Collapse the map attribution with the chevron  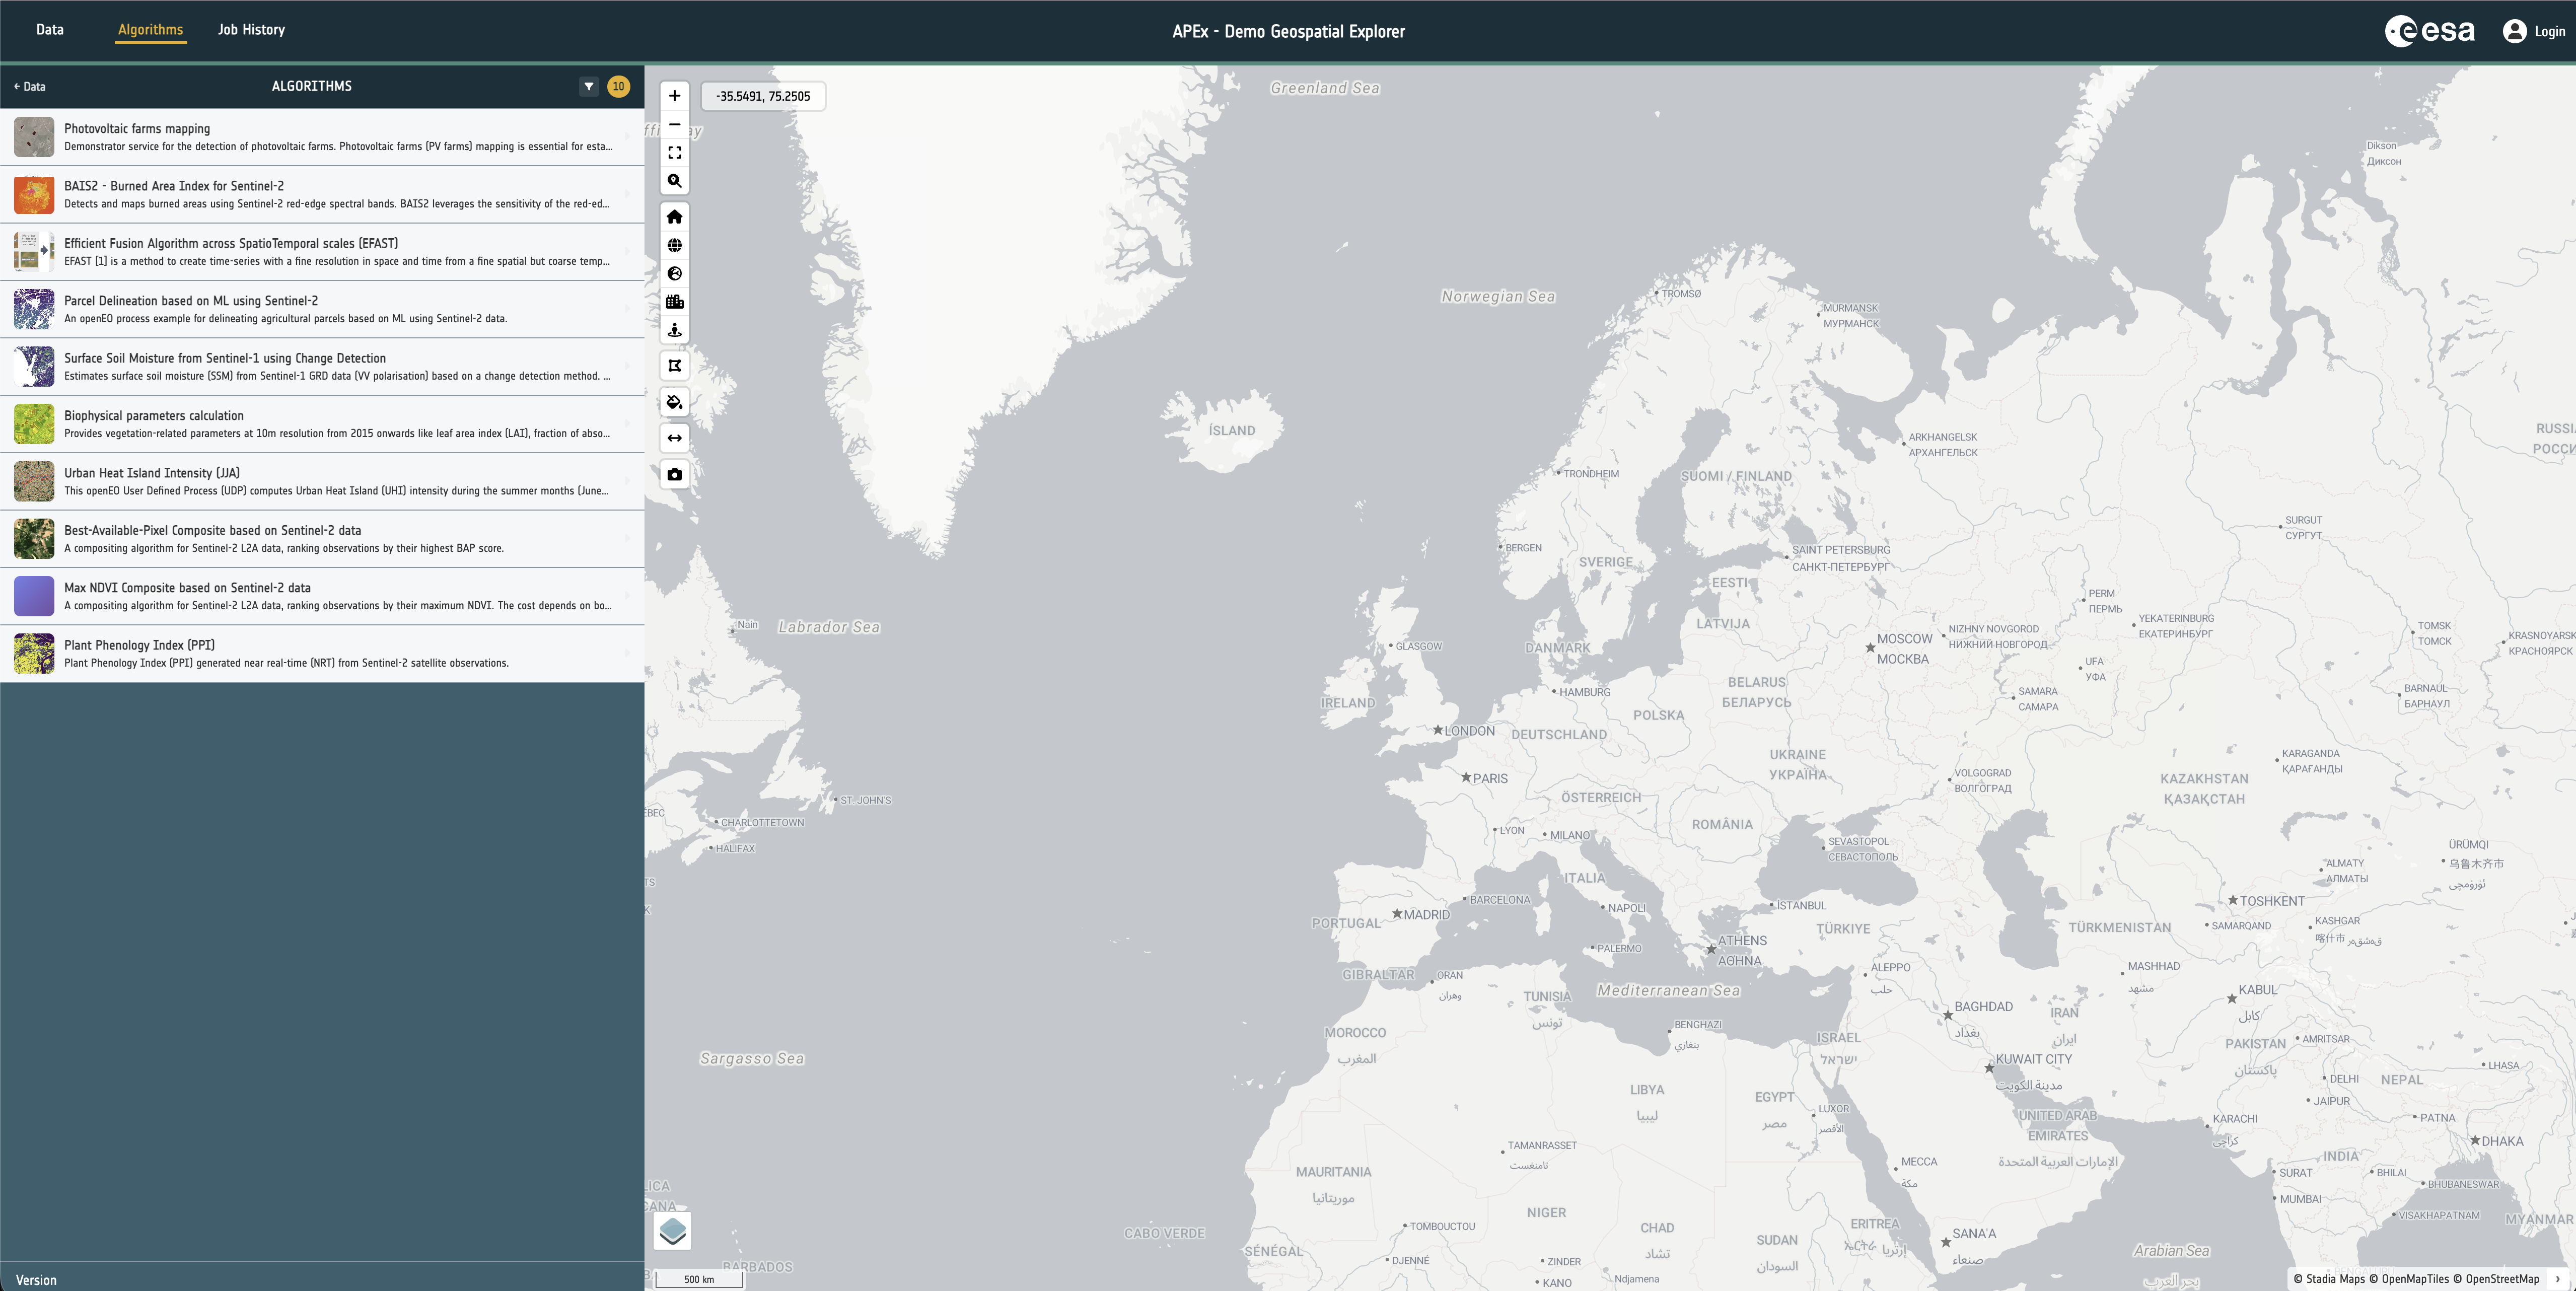[2558, 1279]
